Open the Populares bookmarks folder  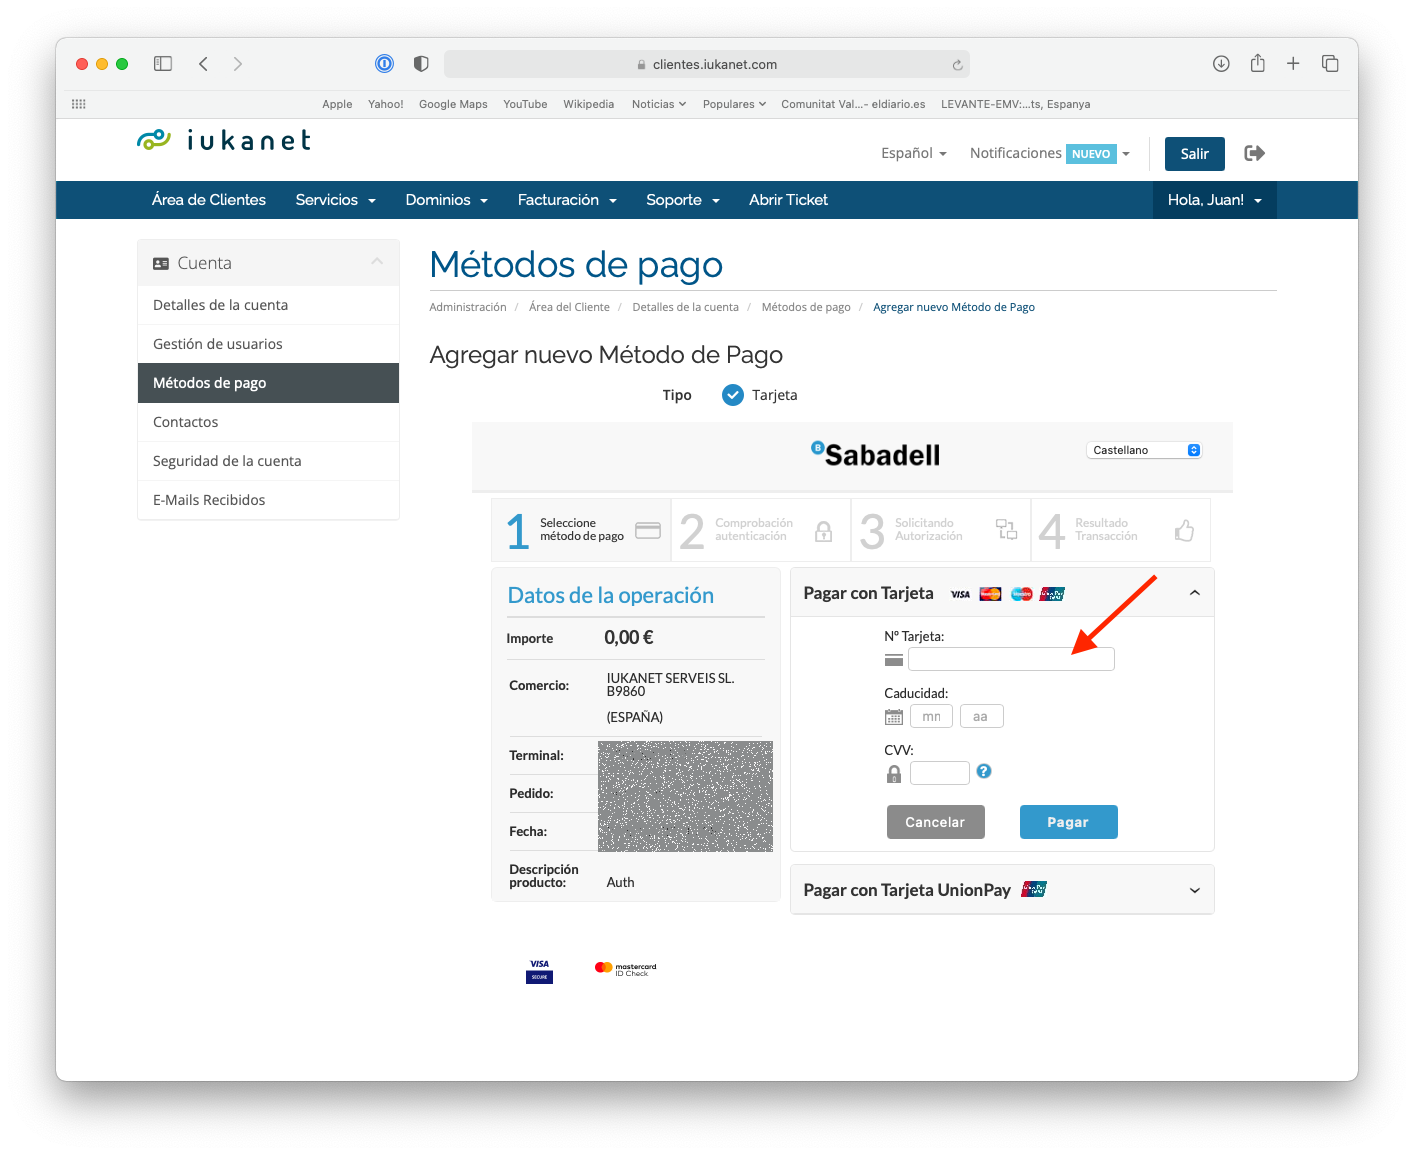coord(734,104)
